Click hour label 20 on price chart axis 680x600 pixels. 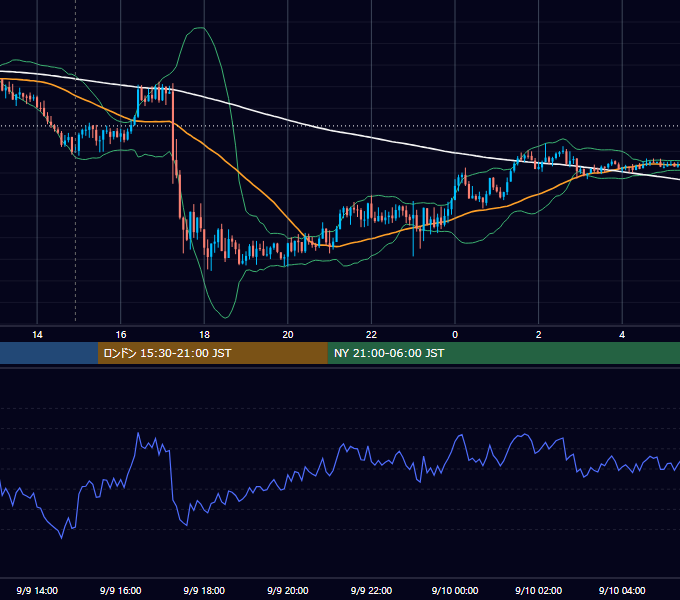click(288, 334)
